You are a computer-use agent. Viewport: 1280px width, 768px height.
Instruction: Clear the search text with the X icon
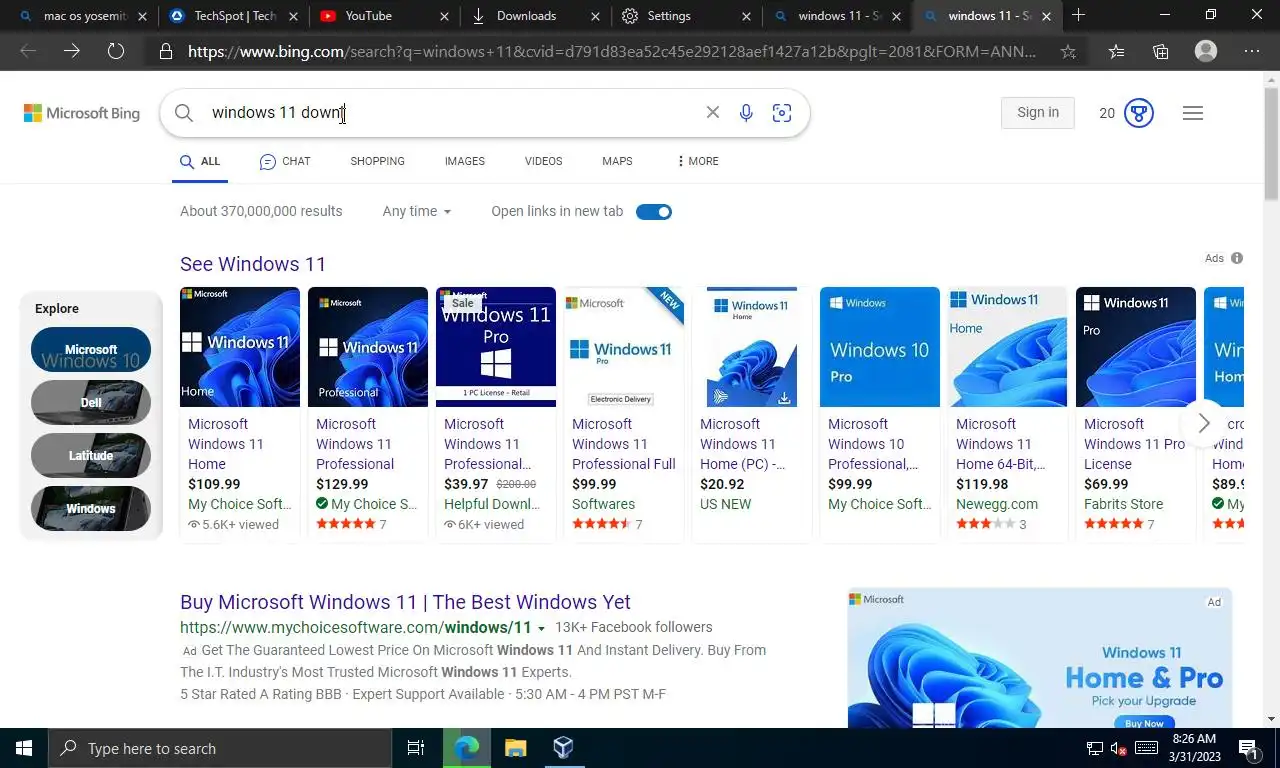(713, 113)
